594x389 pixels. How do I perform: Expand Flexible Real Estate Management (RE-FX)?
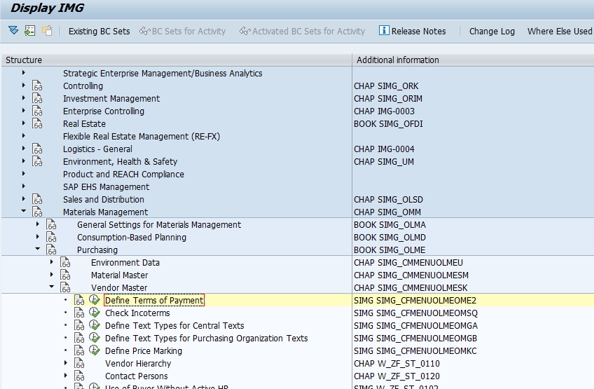pyautogui.click(x=23, y=136)
